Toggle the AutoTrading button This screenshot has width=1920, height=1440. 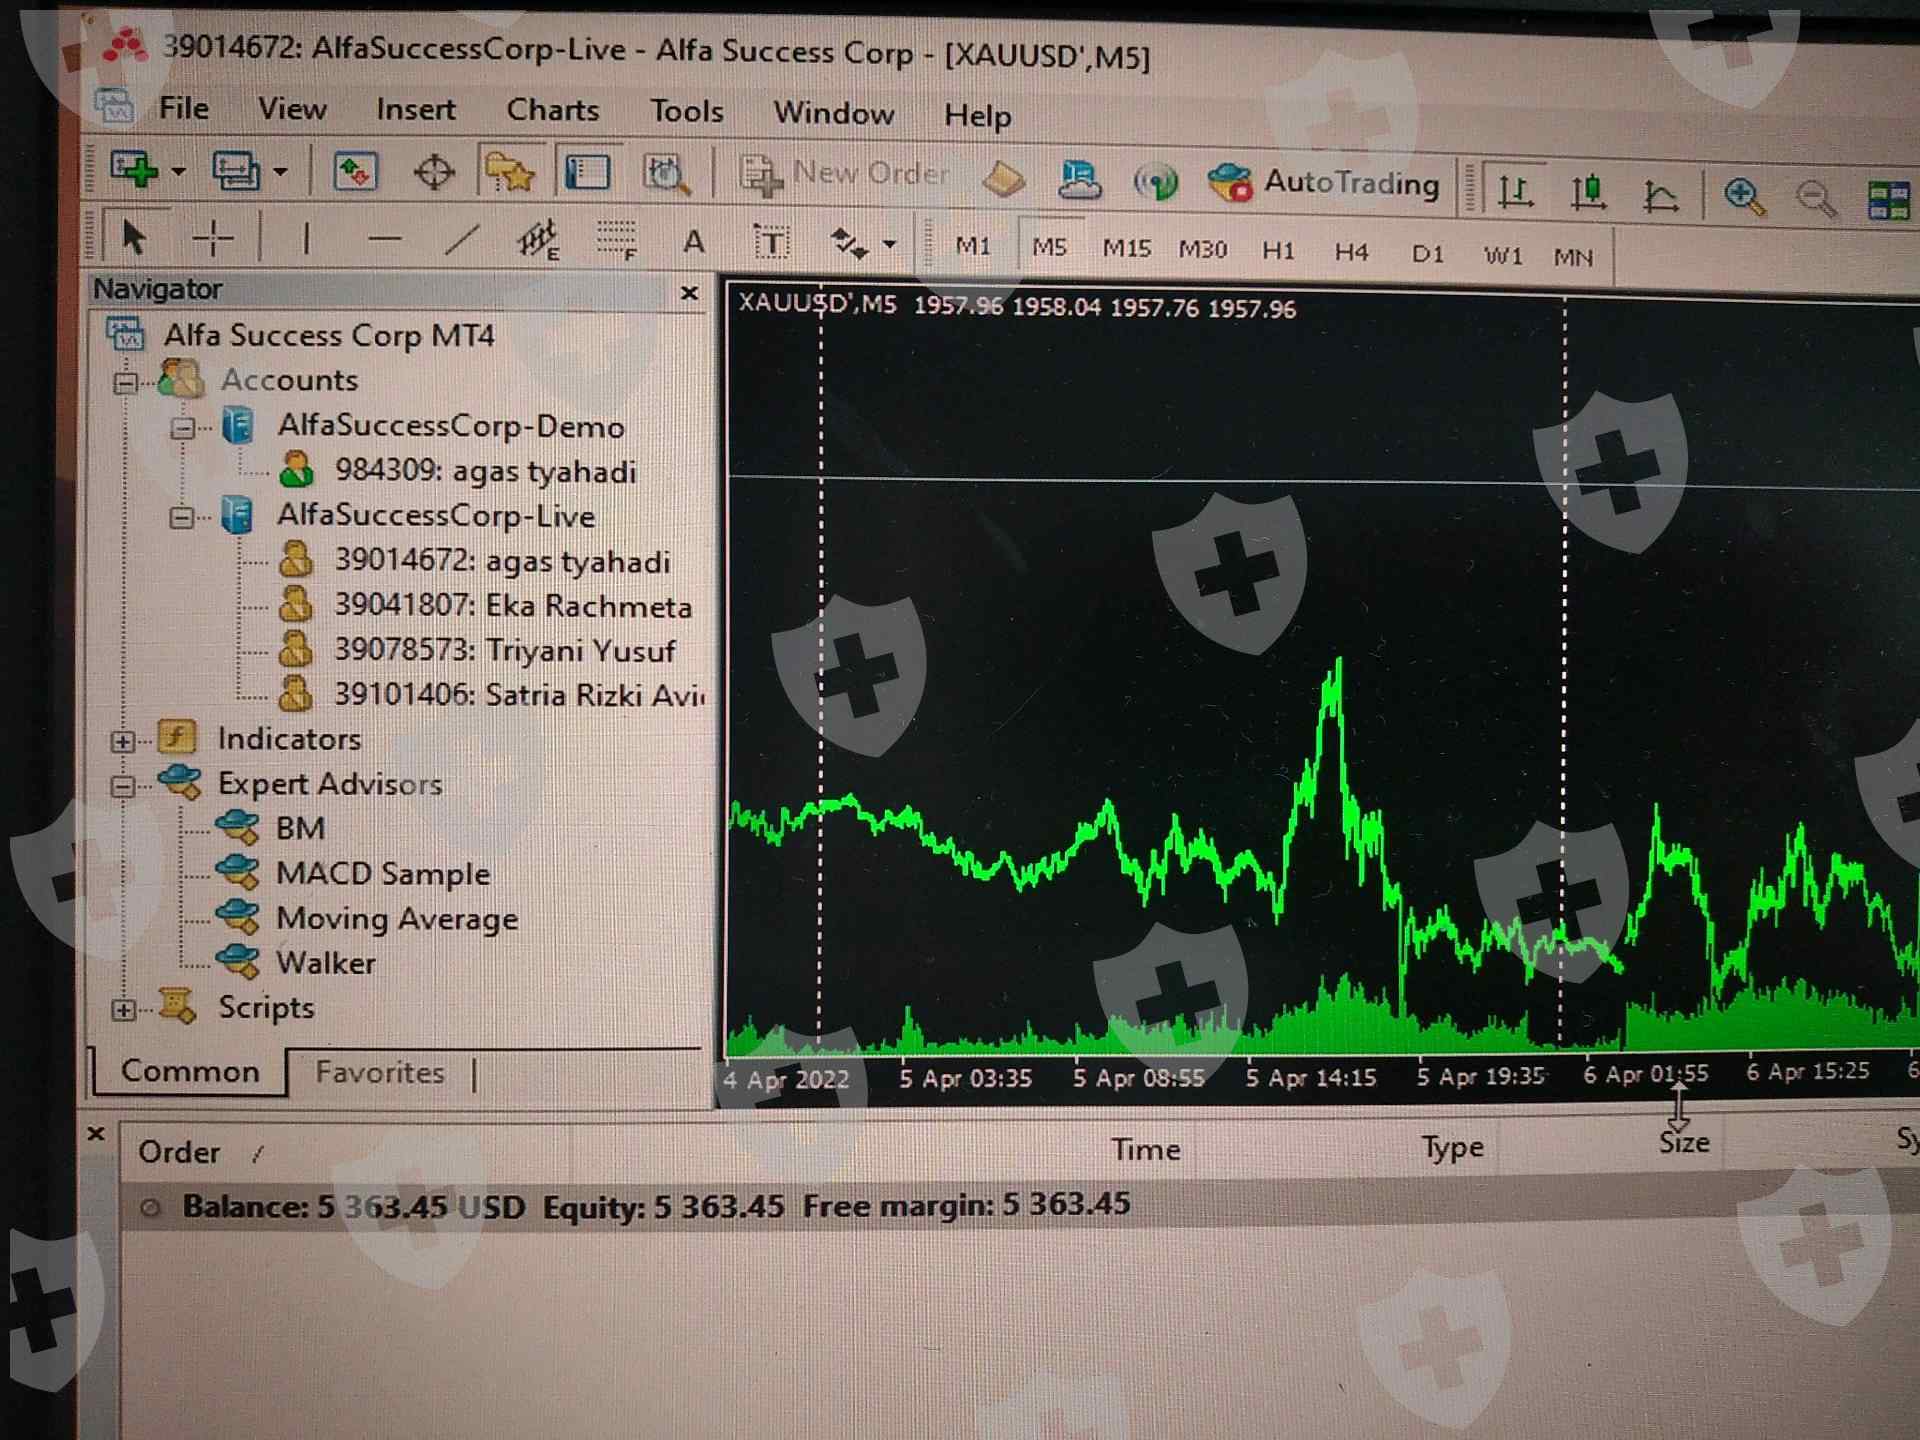(x=1324, y=183)
